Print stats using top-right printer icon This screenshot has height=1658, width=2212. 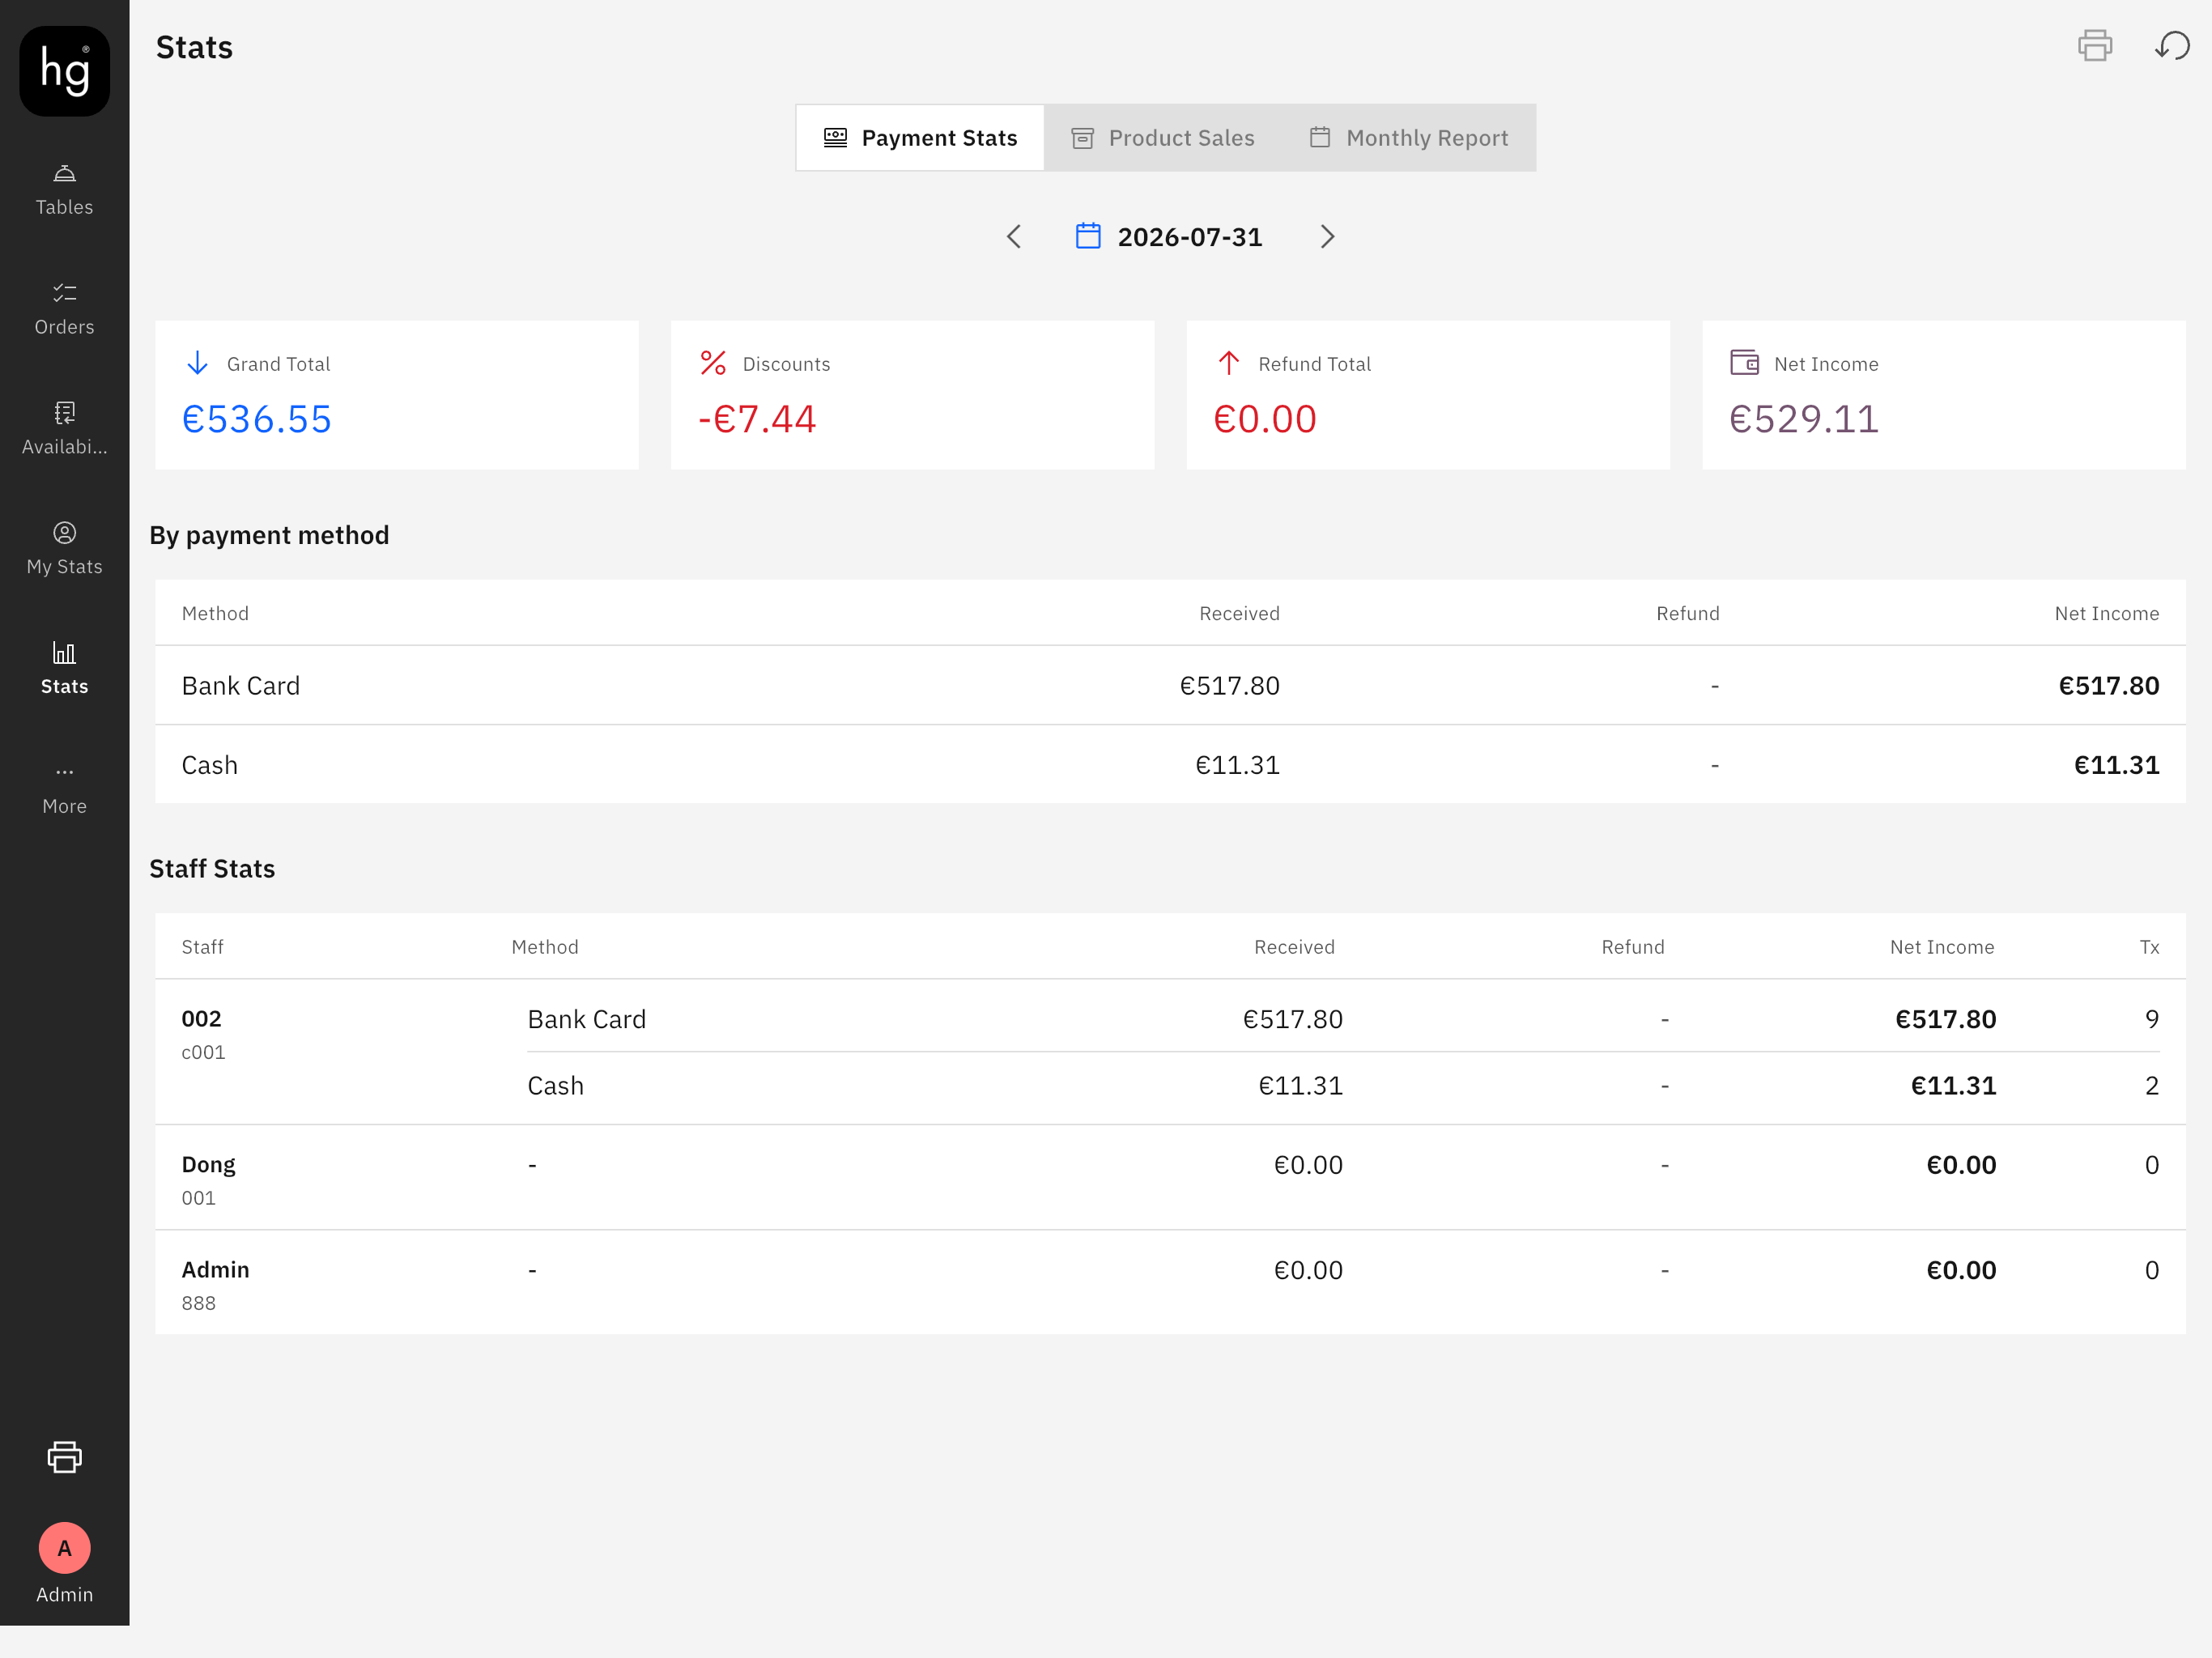[2094, 46]
